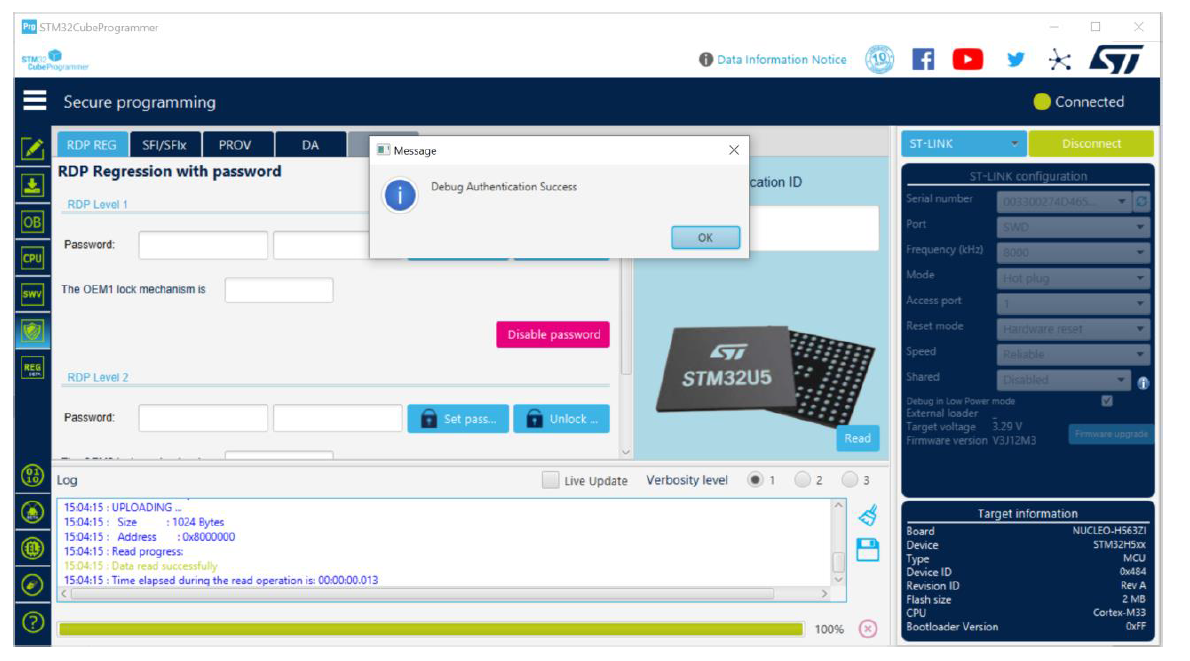Confirm the message with OK
Viewport: 1190px width, 661px height.
pyautogui.click(x=705, y=238)
